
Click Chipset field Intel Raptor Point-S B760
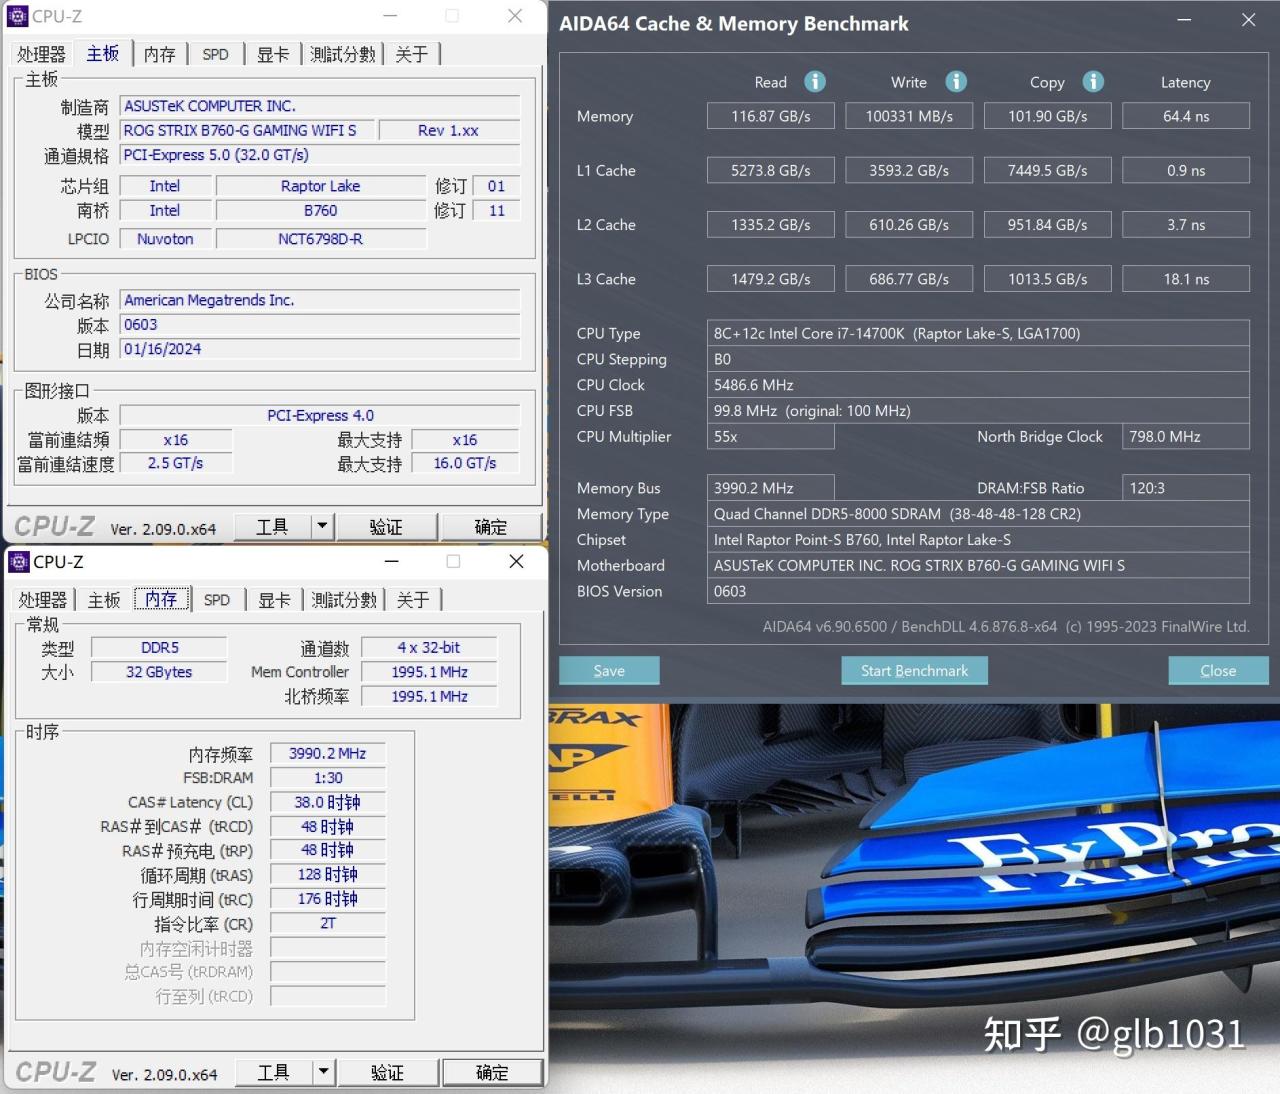point(978,540)
